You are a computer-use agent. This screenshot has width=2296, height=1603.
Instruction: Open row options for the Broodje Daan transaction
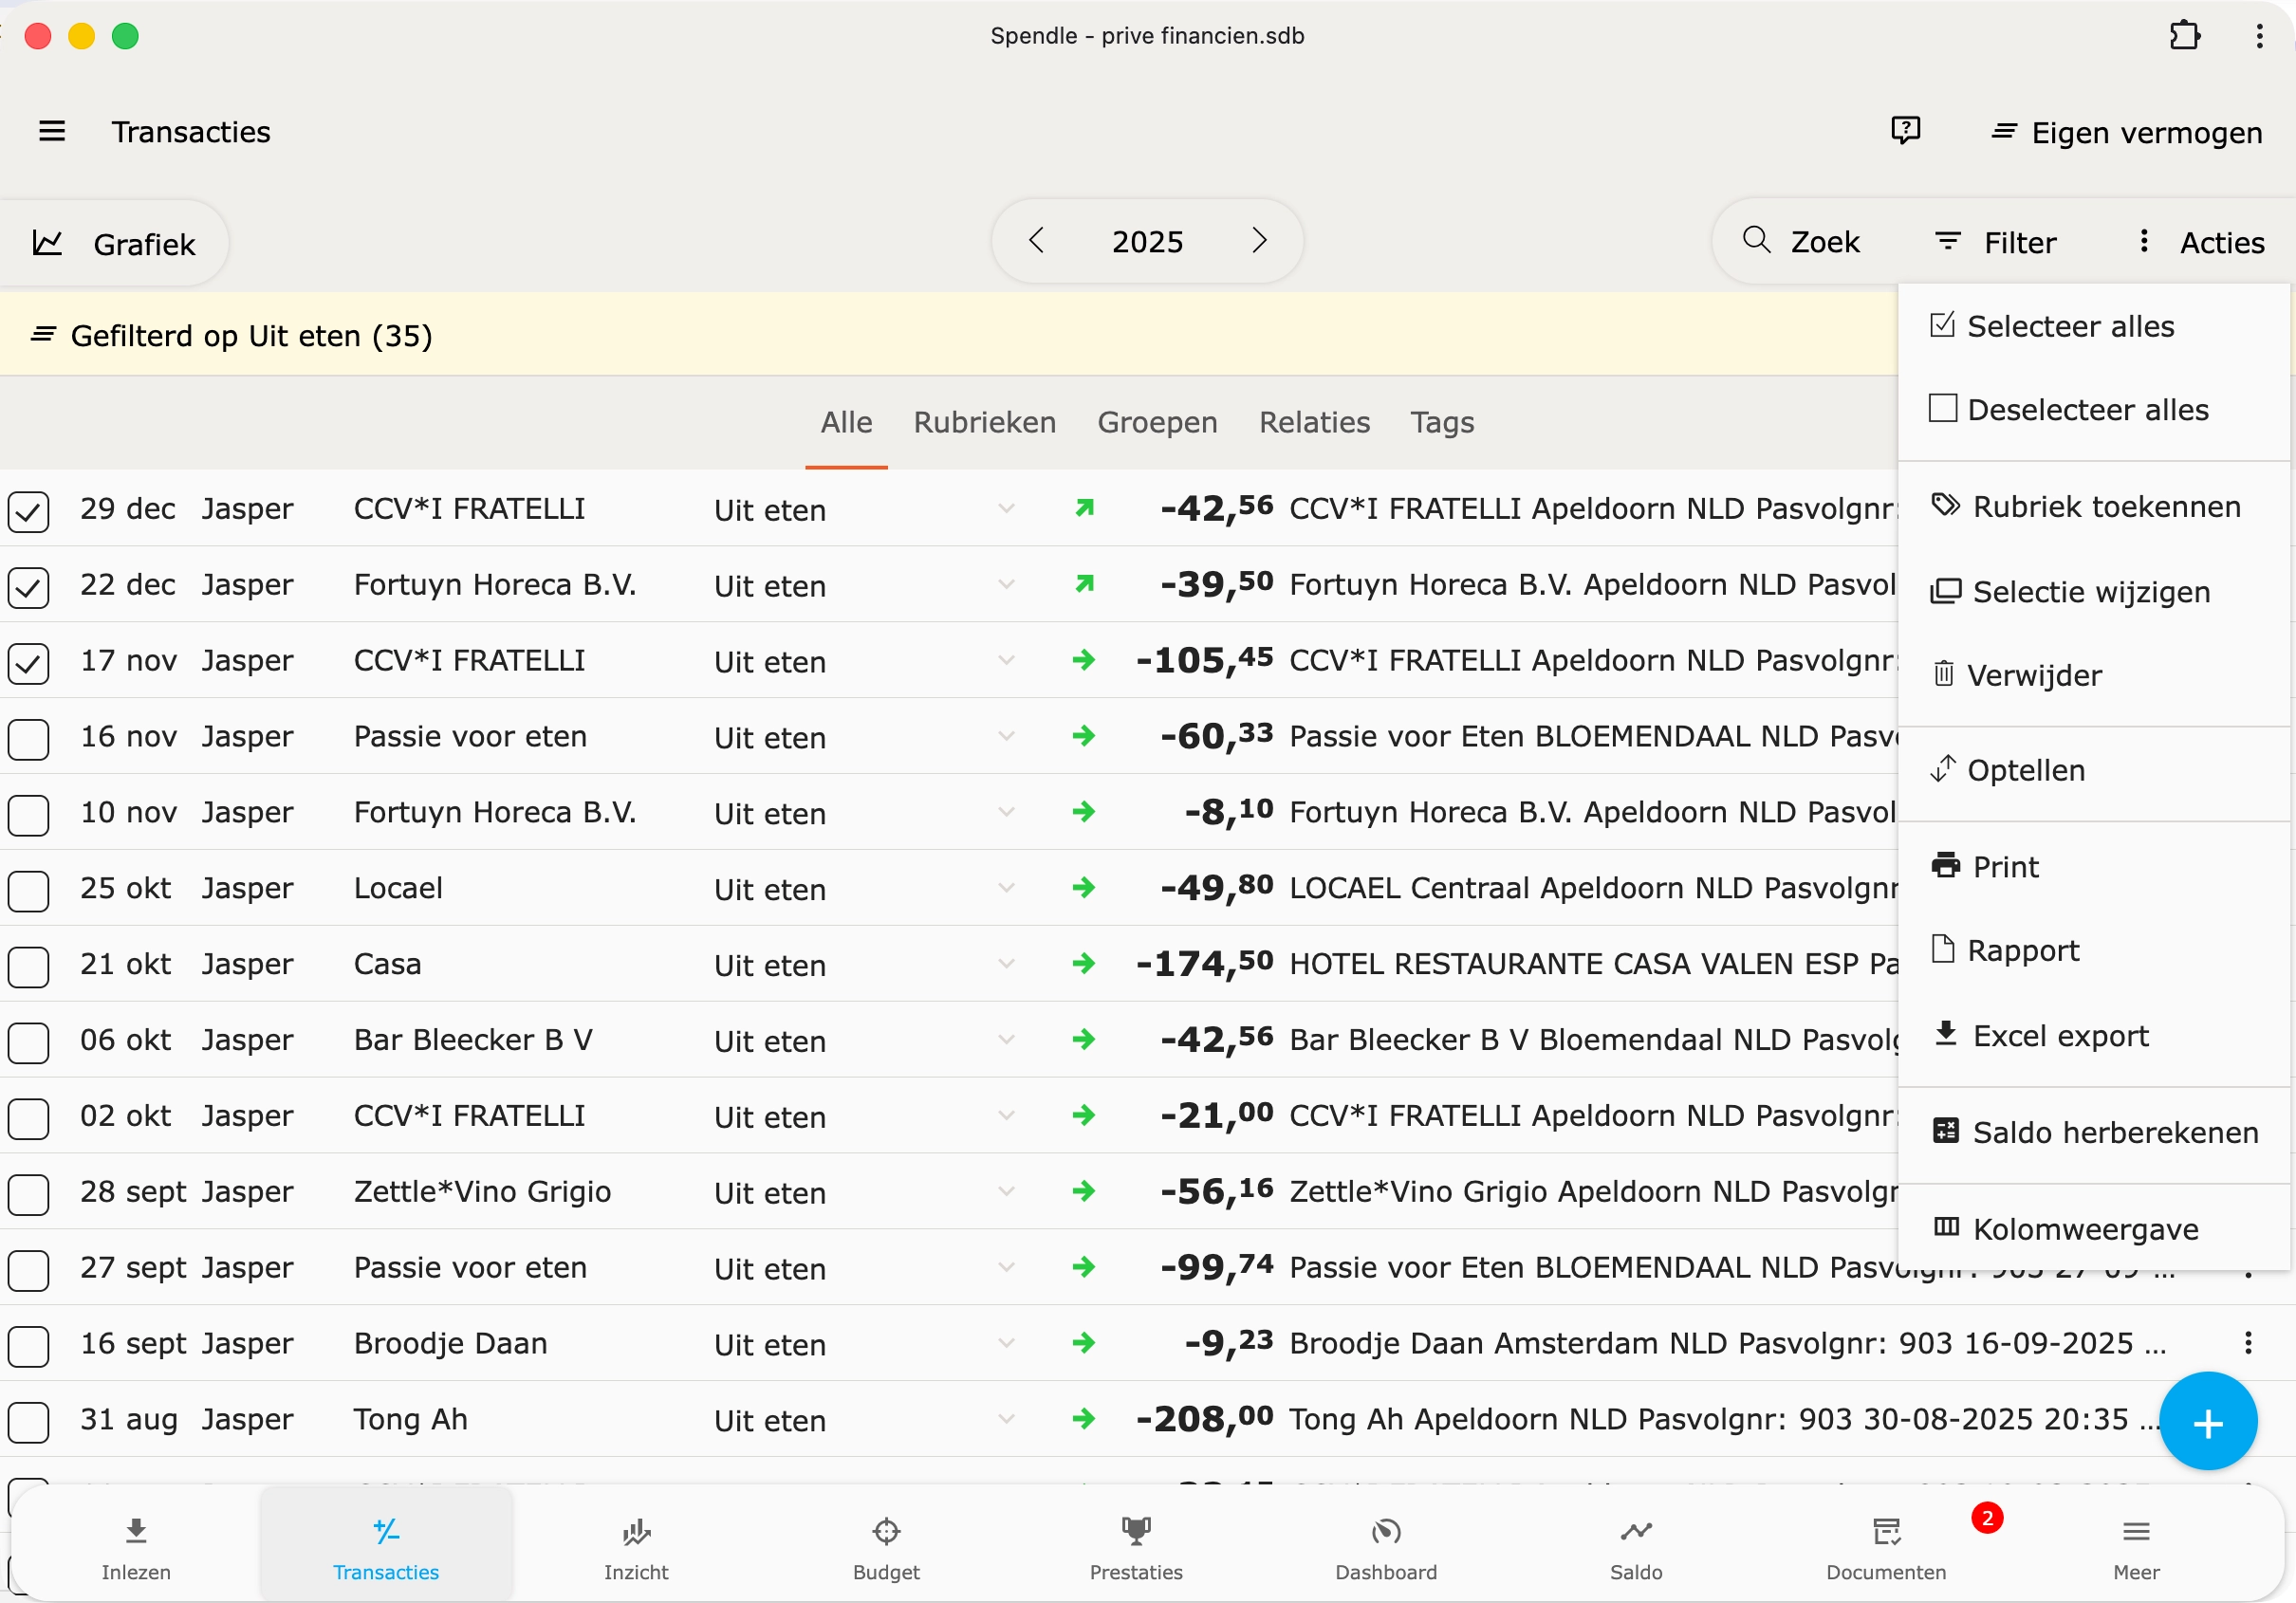pos(2248,1343)
